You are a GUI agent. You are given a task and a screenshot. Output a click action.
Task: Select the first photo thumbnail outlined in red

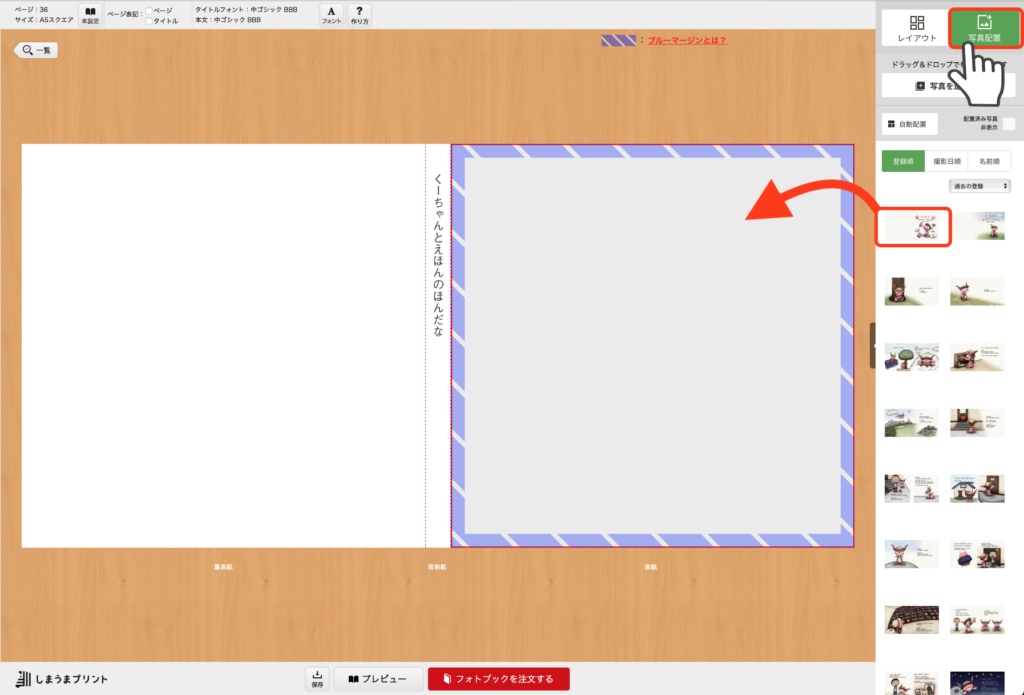pyautogui.click(x=913, y=227)
